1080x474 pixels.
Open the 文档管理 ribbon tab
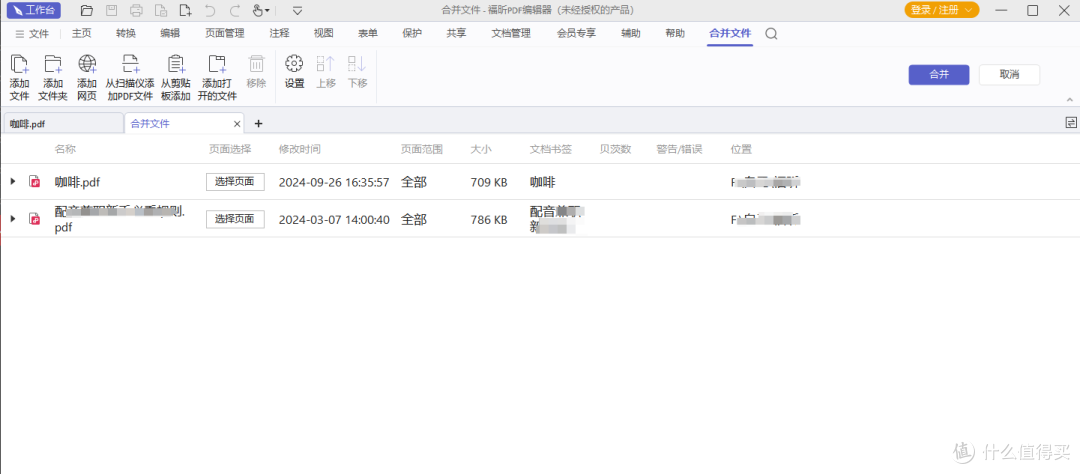(511, 33)
